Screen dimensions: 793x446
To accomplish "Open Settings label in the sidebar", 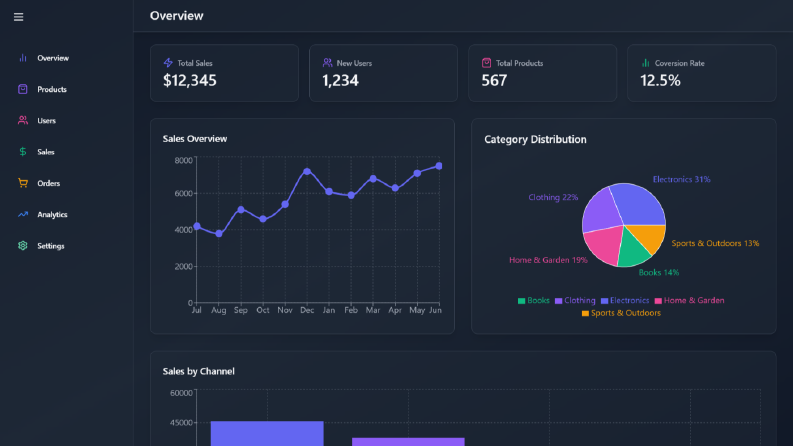I will tap(51, 246).
